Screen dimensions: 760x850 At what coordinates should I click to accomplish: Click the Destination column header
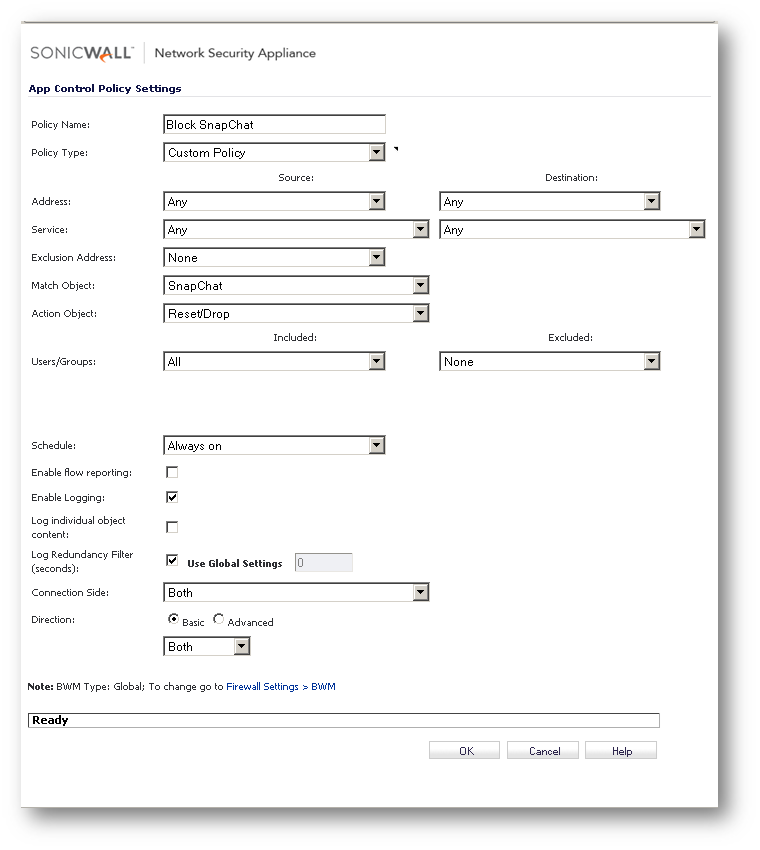pos(571,177)
